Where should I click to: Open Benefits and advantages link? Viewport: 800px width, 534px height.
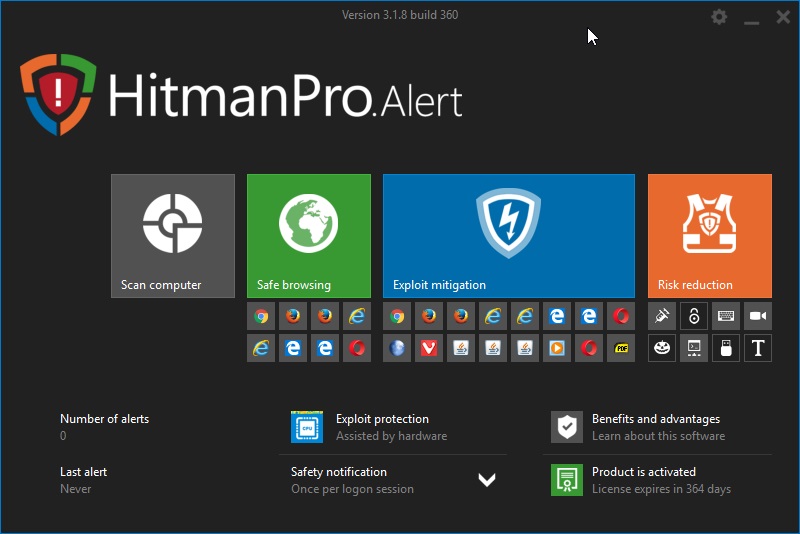[656, 419]
